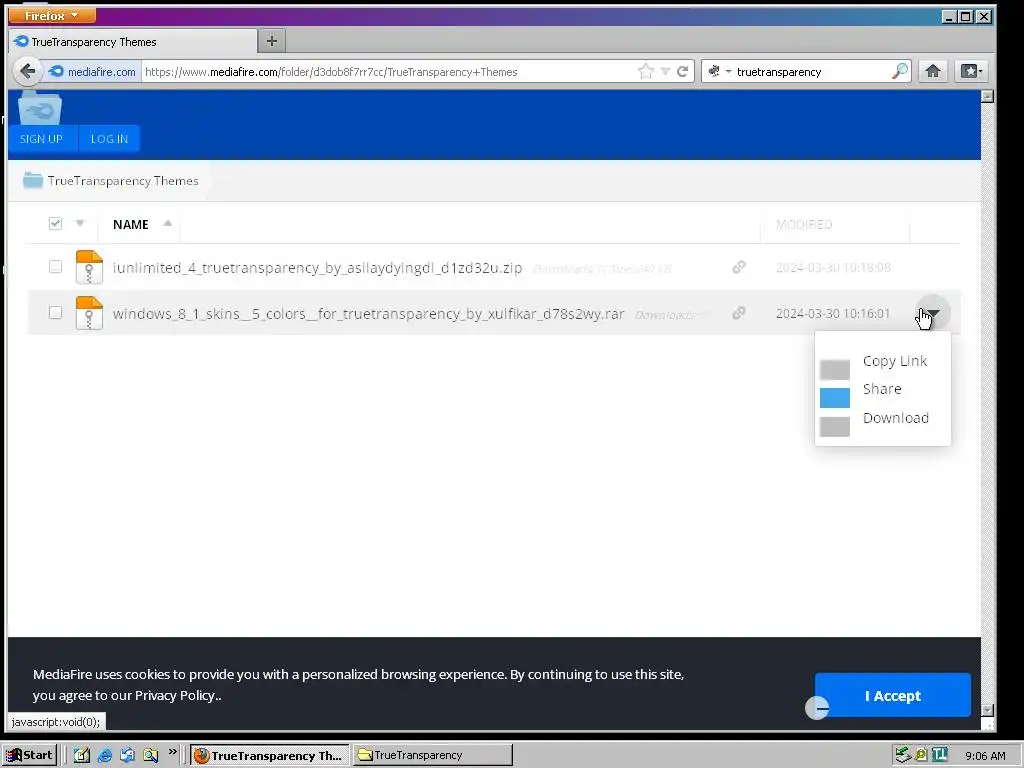This screenshot has width=1024, height=768.
Task: Click the URL address field
Action: [389, 71]
